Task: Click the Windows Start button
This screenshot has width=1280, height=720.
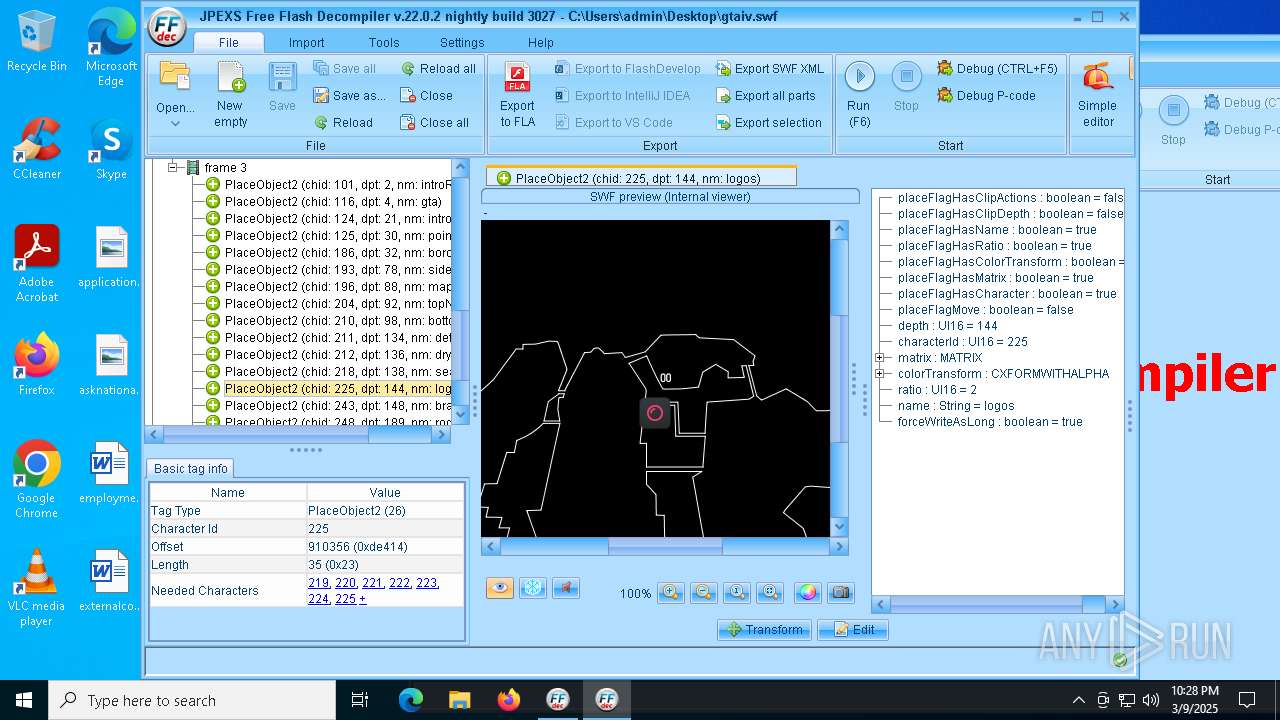Action: (x=24, y=700)
